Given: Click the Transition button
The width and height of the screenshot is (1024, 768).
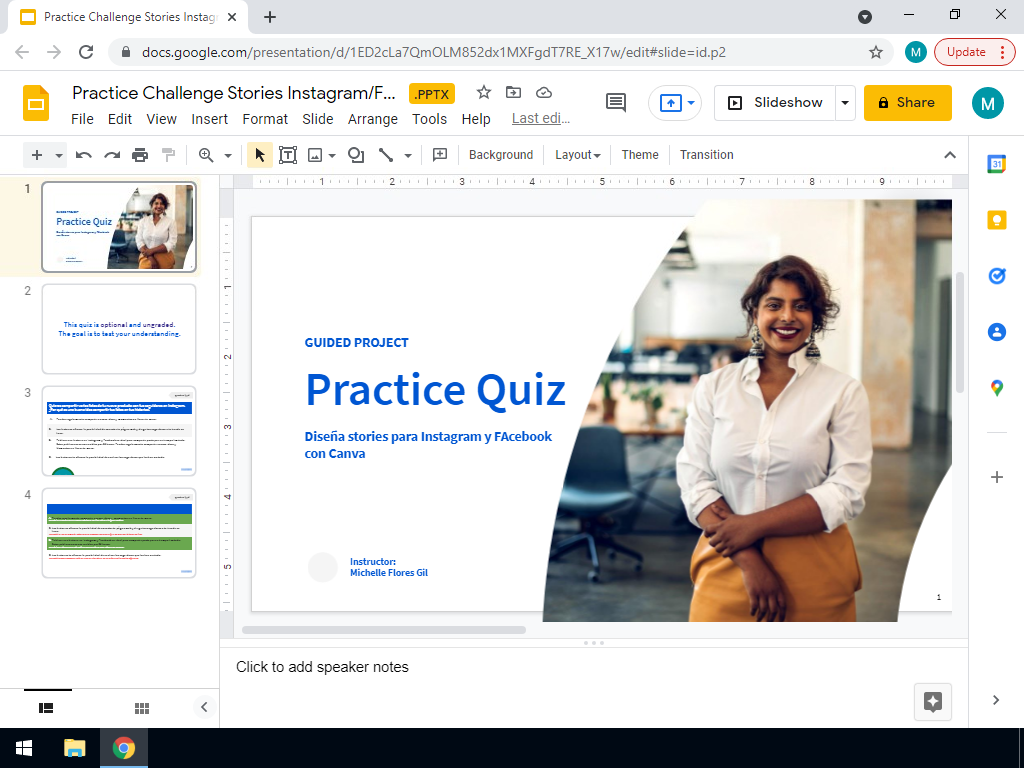Looking at the screenshot, I should tap(706, 155).
